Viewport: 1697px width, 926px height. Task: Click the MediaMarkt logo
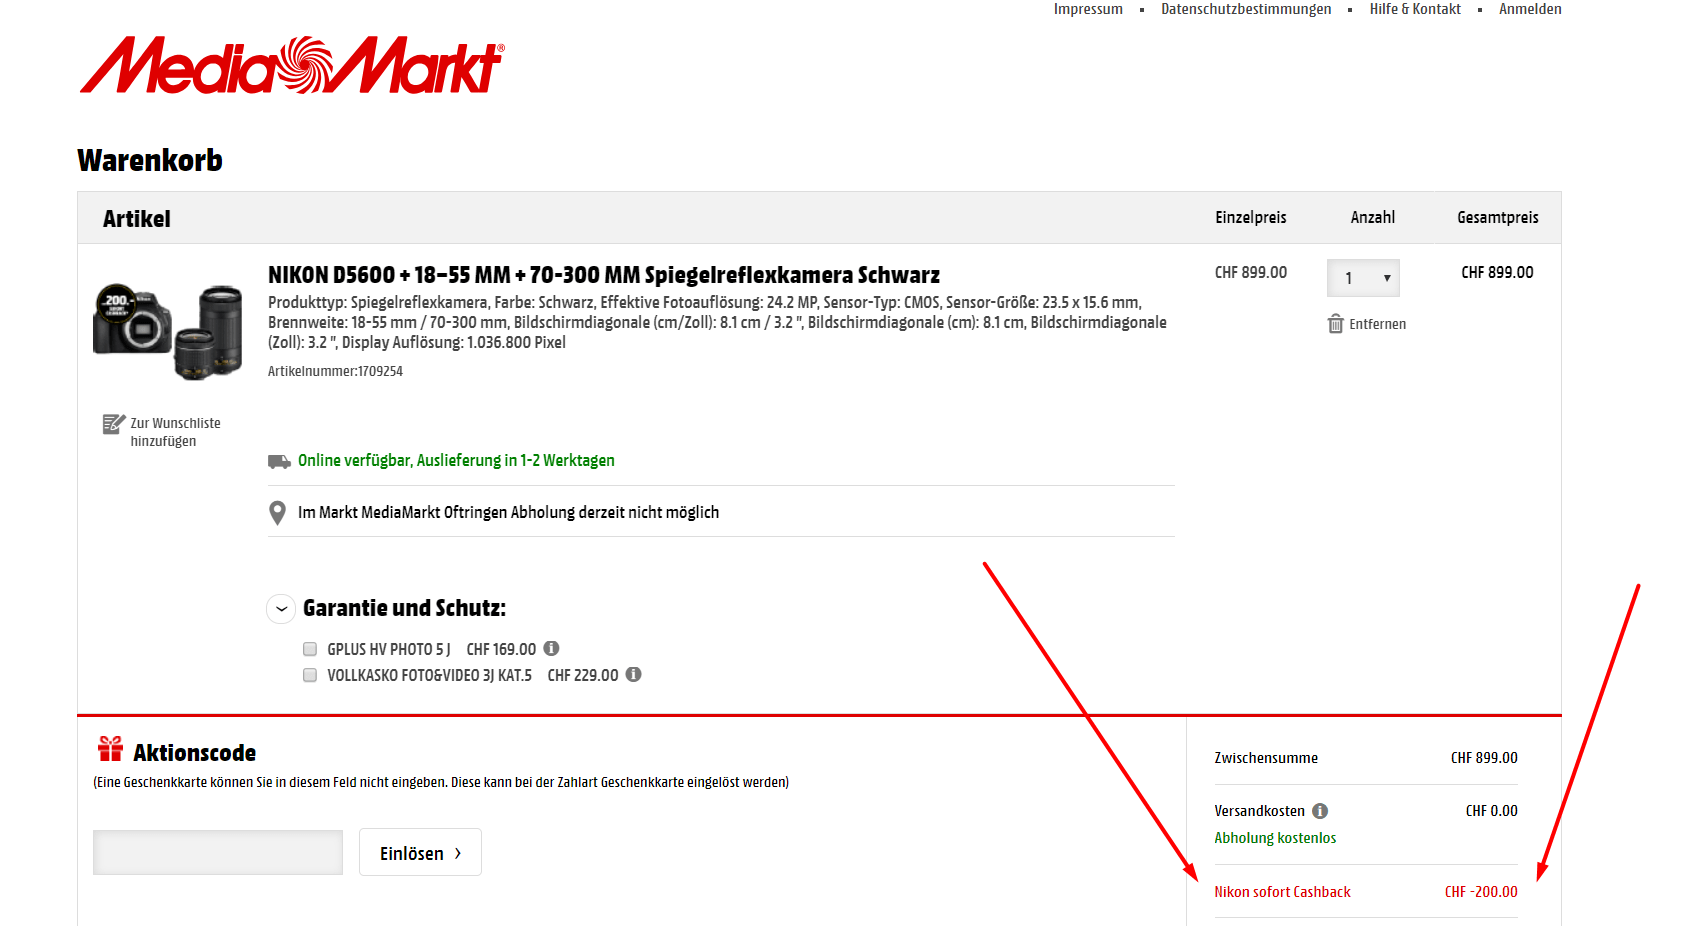click(292, 66)
